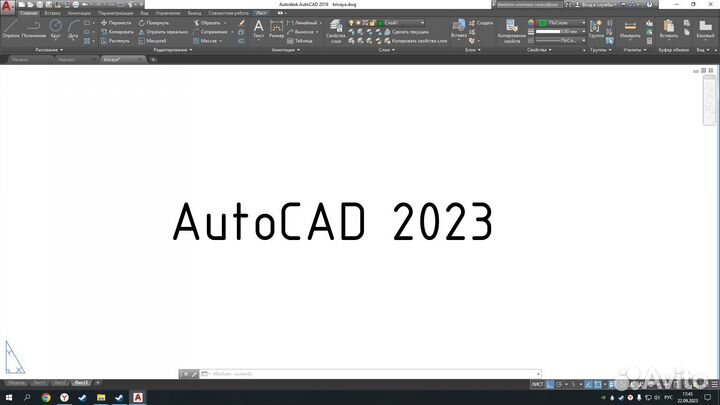Click the Вставить (Paste) clipboard icon
The height and width of the screenshot is (405, 720).
pos(669,28)
